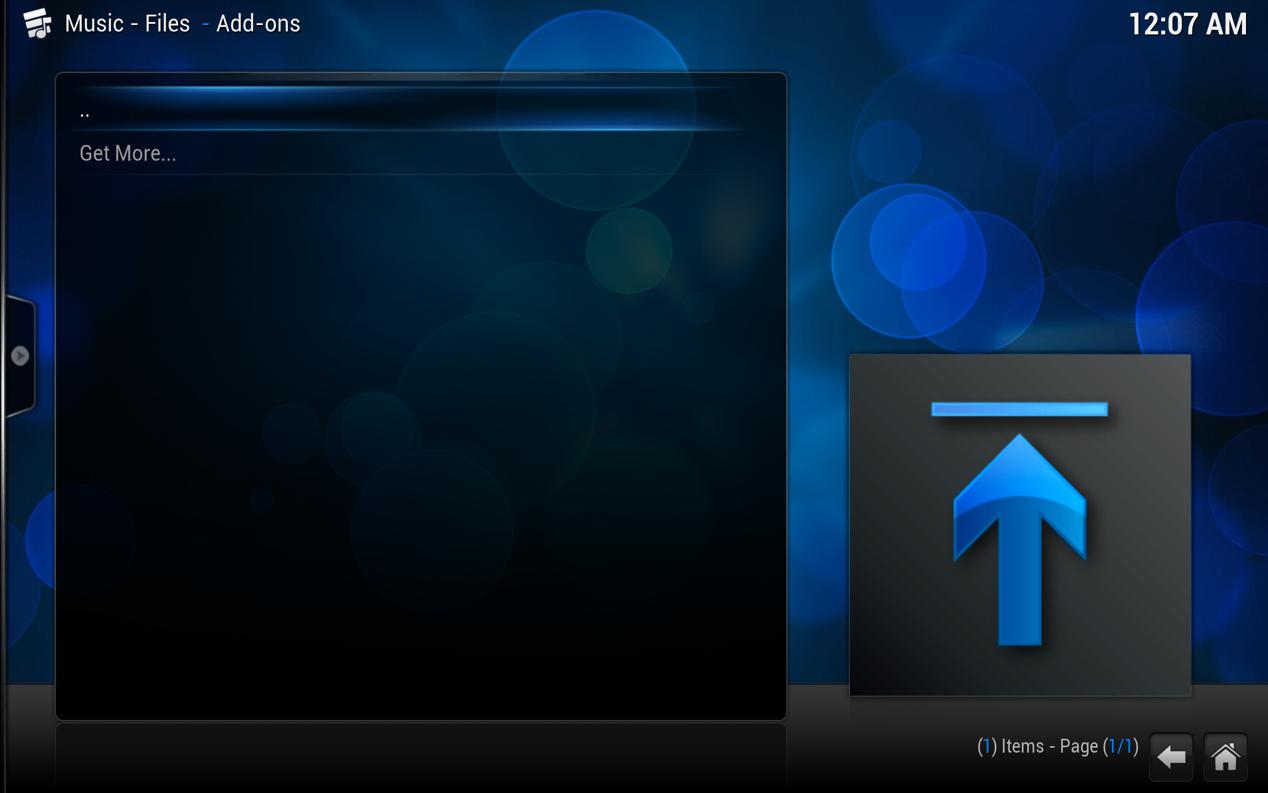This screenshot has width=1268, height=793.
Task: Click the empty file list panel area
Action: 420,430
